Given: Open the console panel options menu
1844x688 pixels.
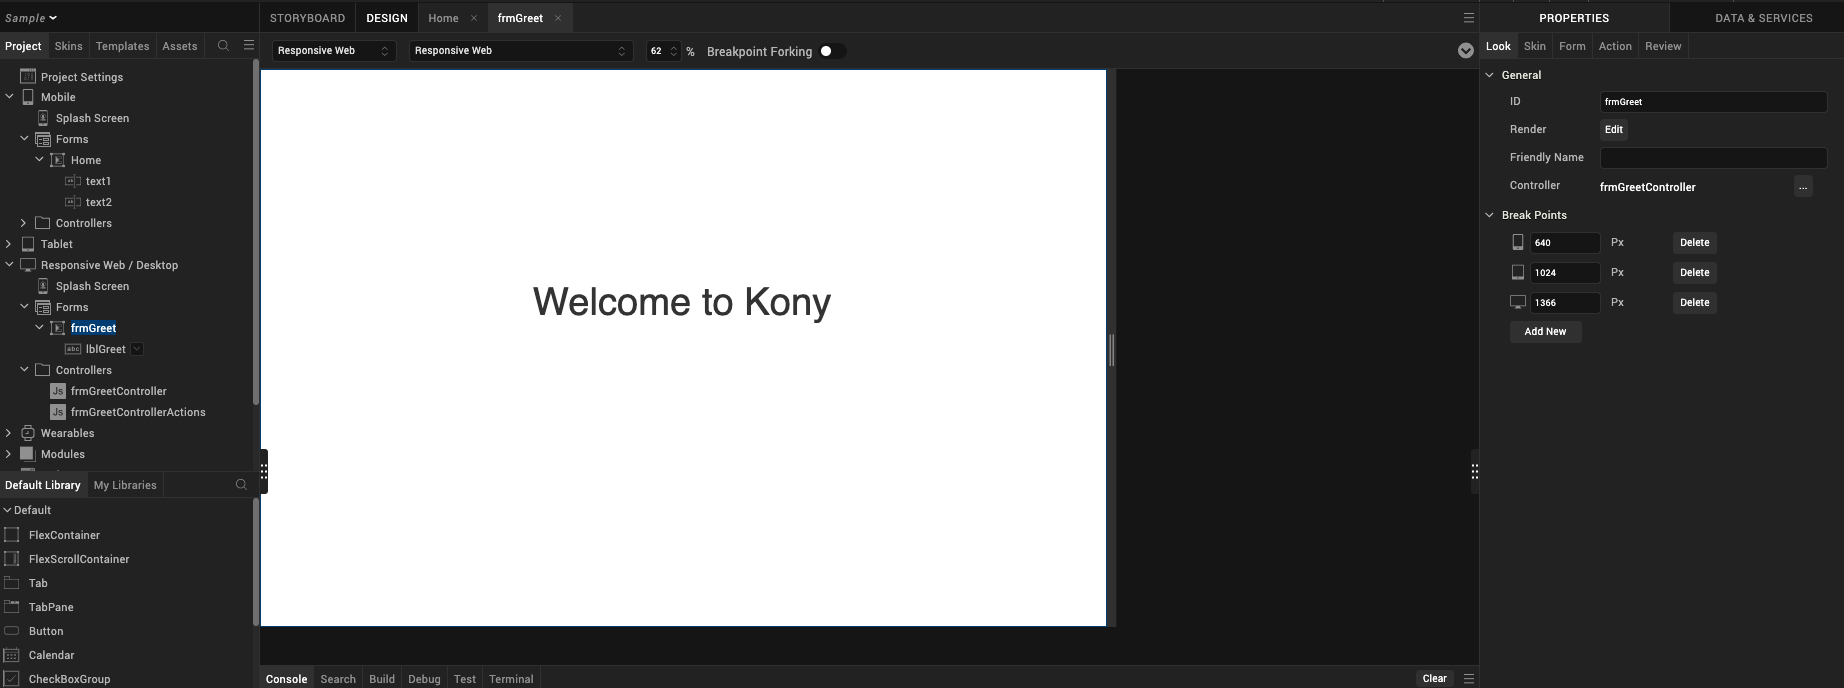Looking at the screenshot, I should coord(1469,679).
